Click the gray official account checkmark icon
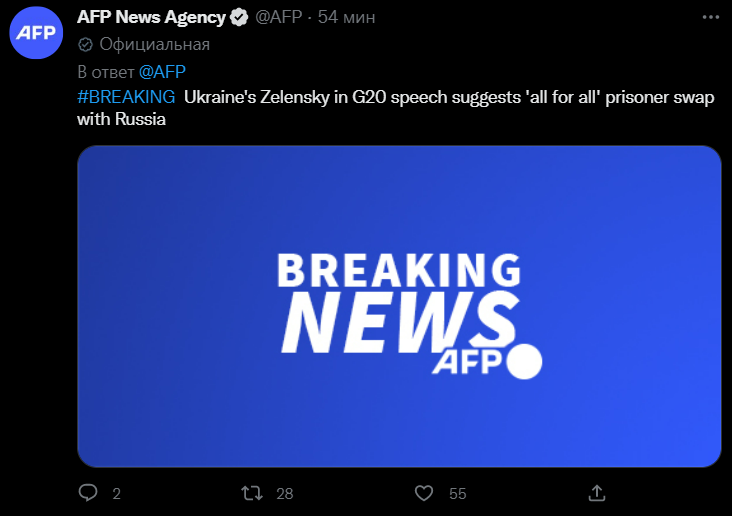732x516 pixels. (x=86, y=44)
